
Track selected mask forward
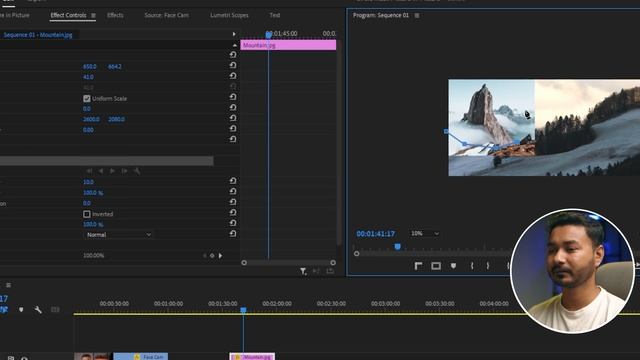point(112,171)
